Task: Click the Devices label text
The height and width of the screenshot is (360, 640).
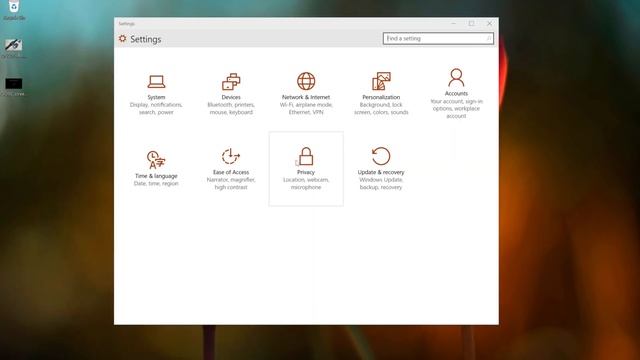Action: pos(231,97)
